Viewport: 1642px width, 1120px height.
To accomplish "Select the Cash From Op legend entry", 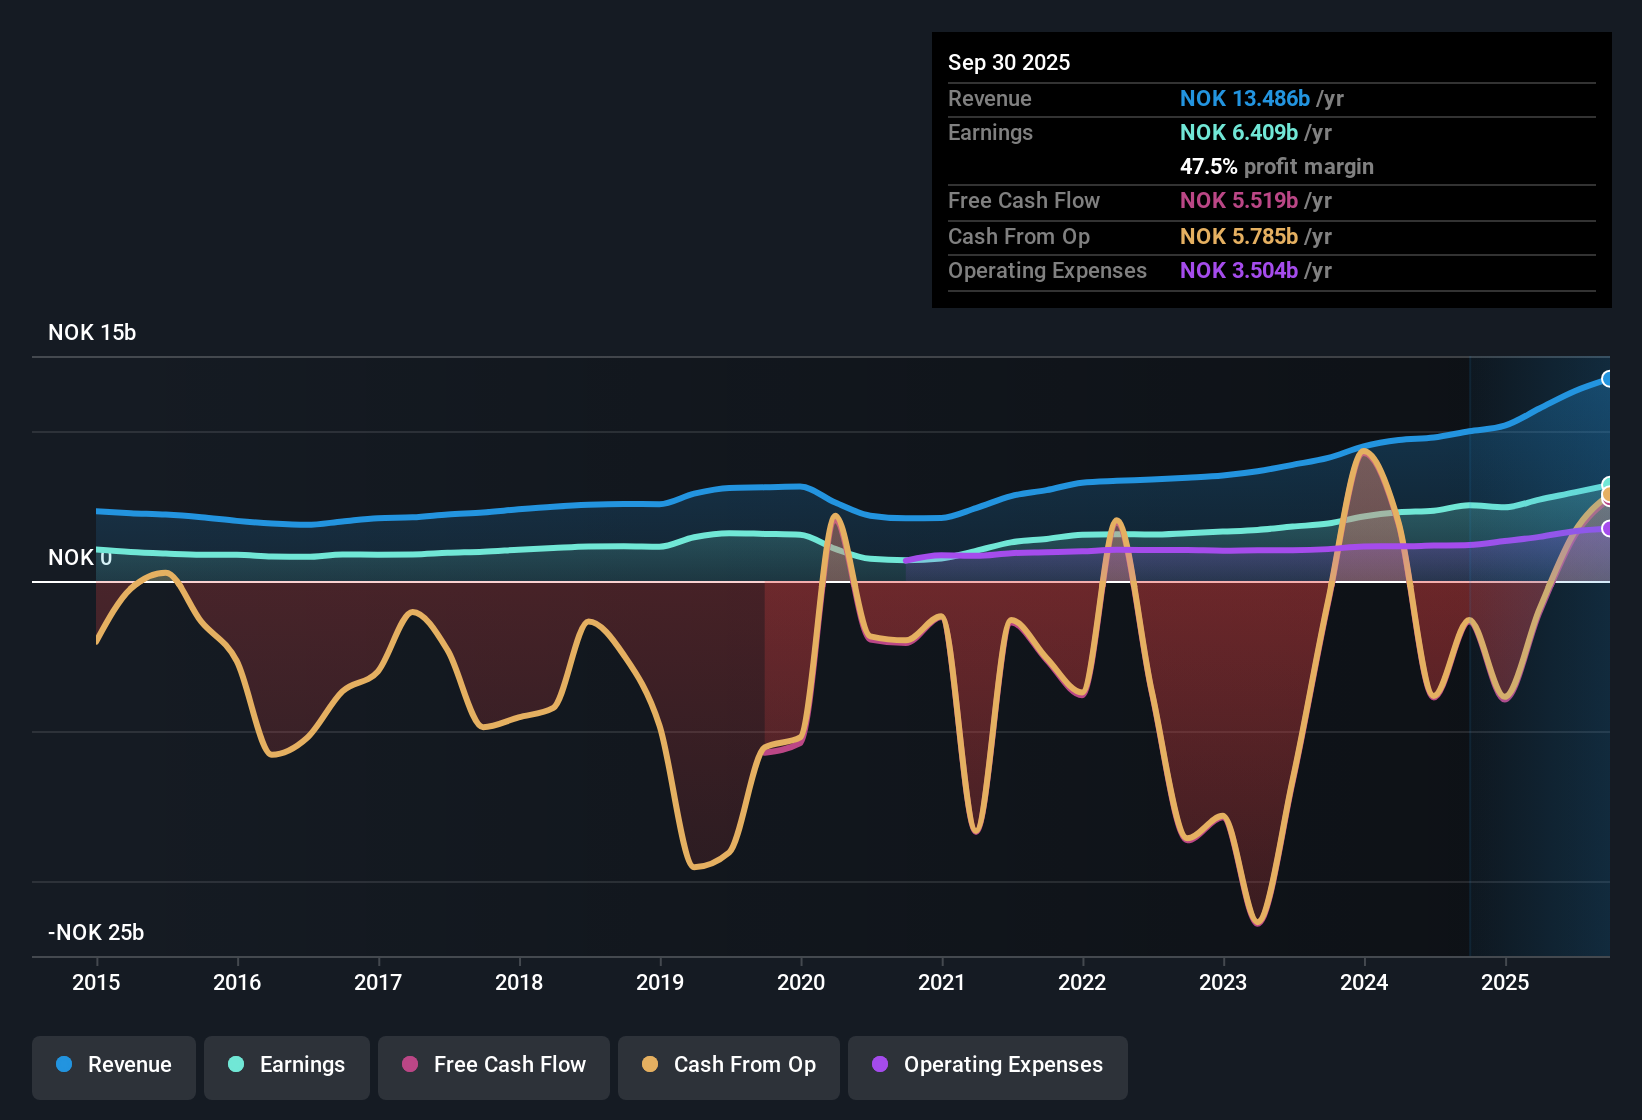I will pos(728,1065).
